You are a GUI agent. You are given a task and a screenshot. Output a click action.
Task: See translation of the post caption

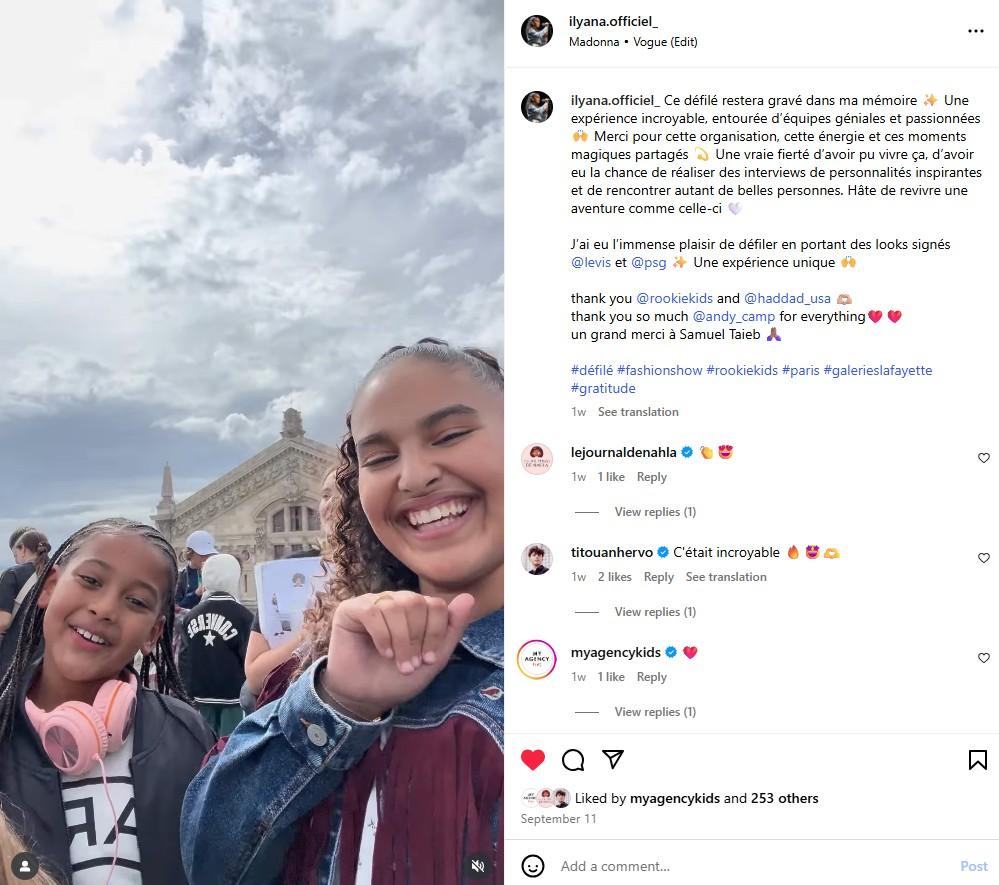(x=638, y=412)
